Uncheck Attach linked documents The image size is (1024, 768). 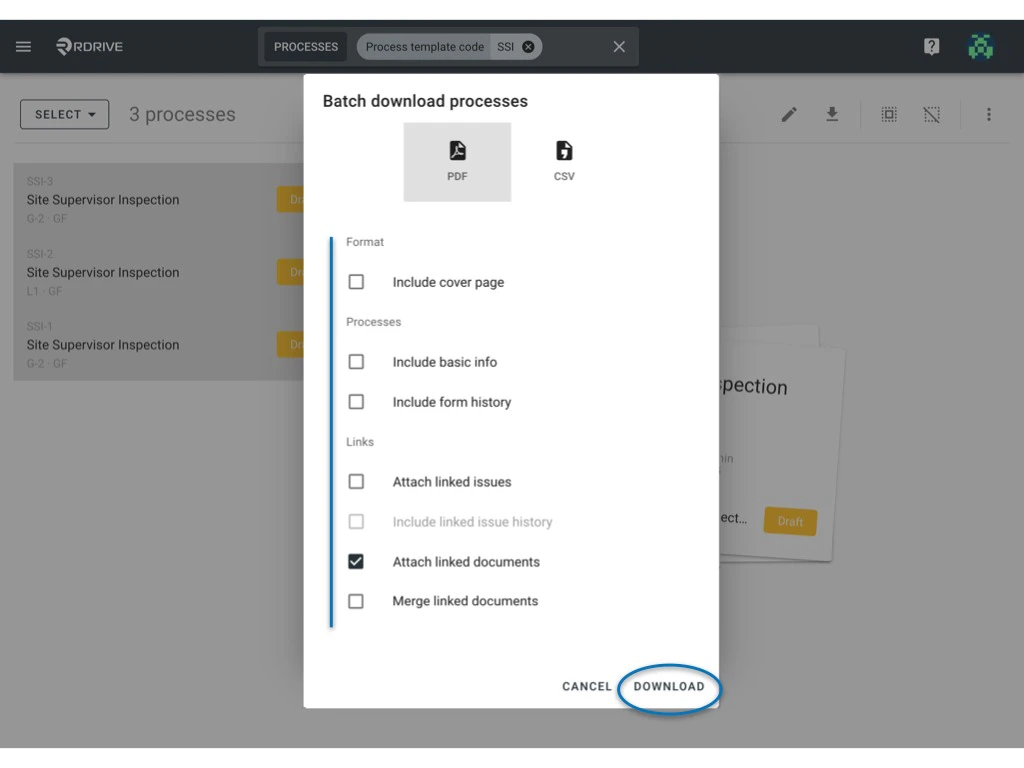pyautogui.click(x=357, y=561)
